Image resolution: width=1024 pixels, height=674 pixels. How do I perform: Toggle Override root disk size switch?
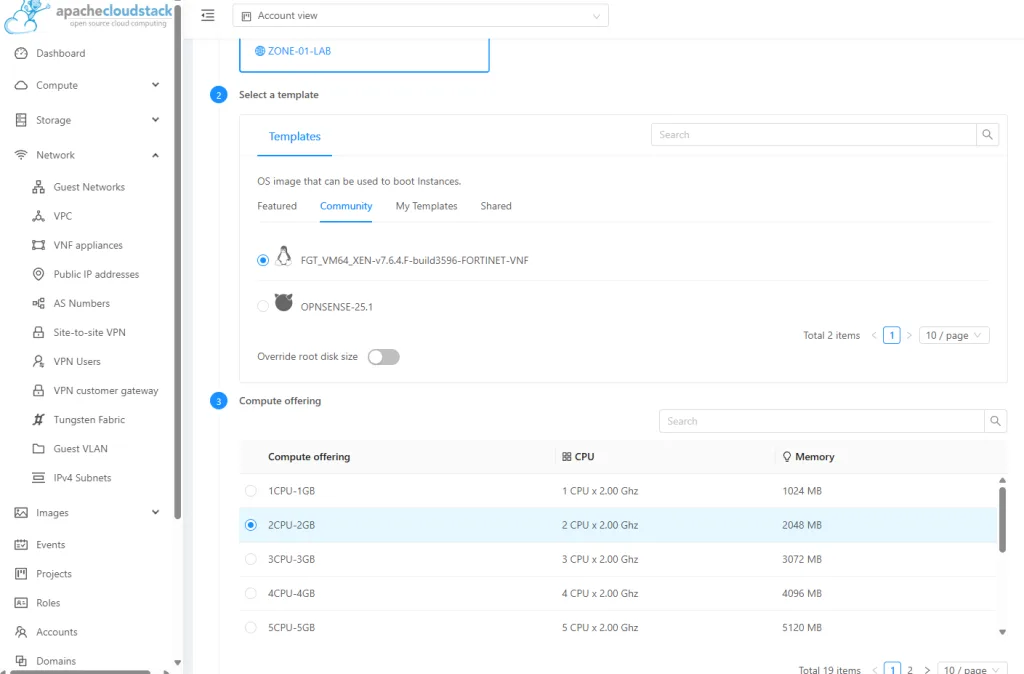[383, 357]
